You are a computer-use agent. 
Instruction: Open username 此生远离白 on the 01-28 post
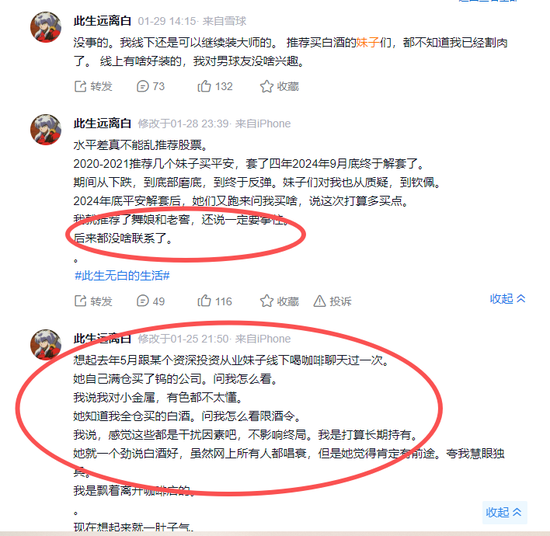(102, 123)
